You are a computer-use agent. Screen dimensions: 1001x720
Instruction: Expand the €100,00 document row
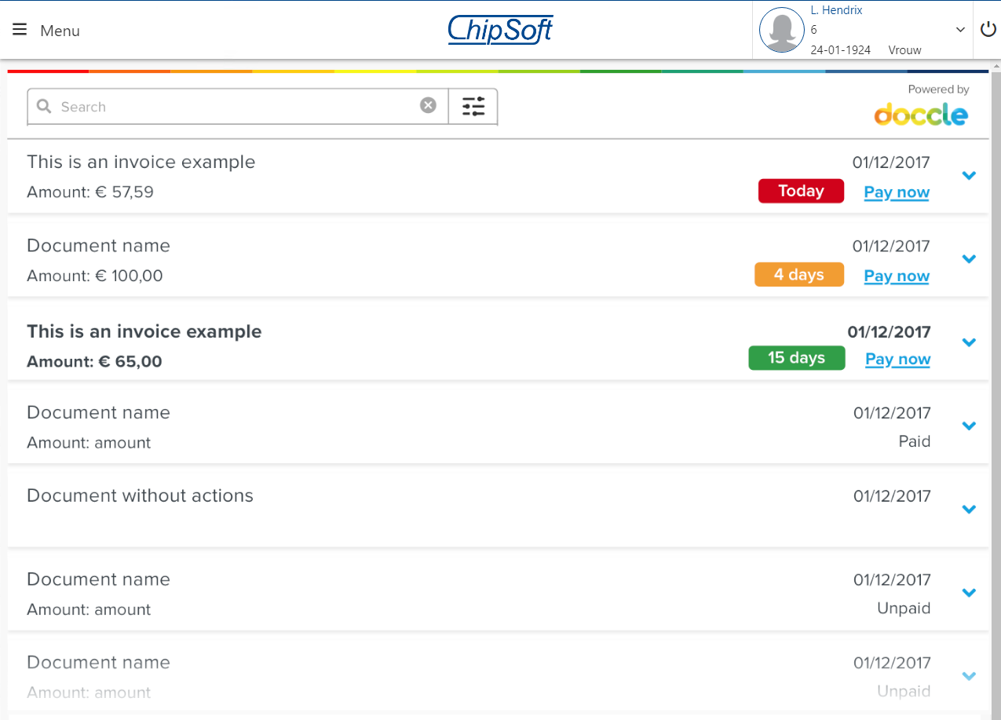point(968,259)
